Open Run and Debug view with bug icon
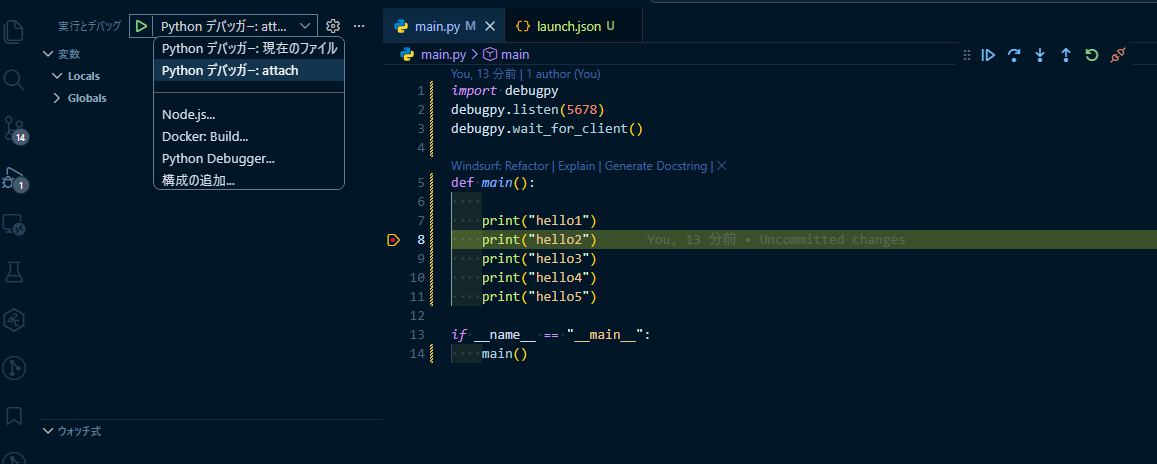This screenshot has width=1157, height=464. [x=14, y=178]
